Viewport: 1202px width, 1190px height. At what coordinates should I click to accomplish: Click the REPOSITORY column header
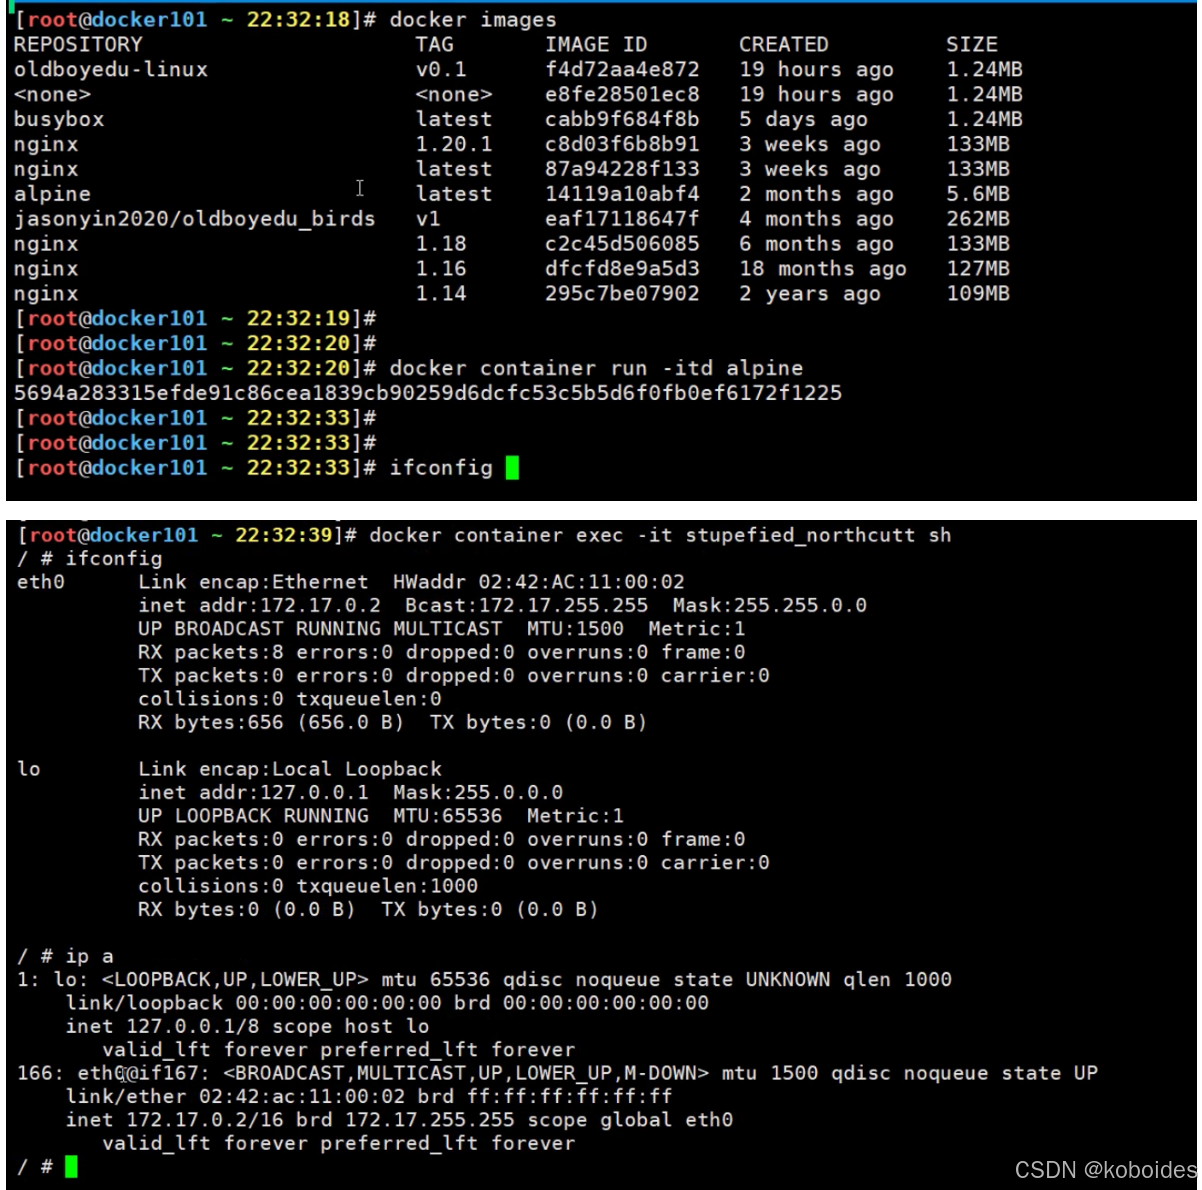78,45
